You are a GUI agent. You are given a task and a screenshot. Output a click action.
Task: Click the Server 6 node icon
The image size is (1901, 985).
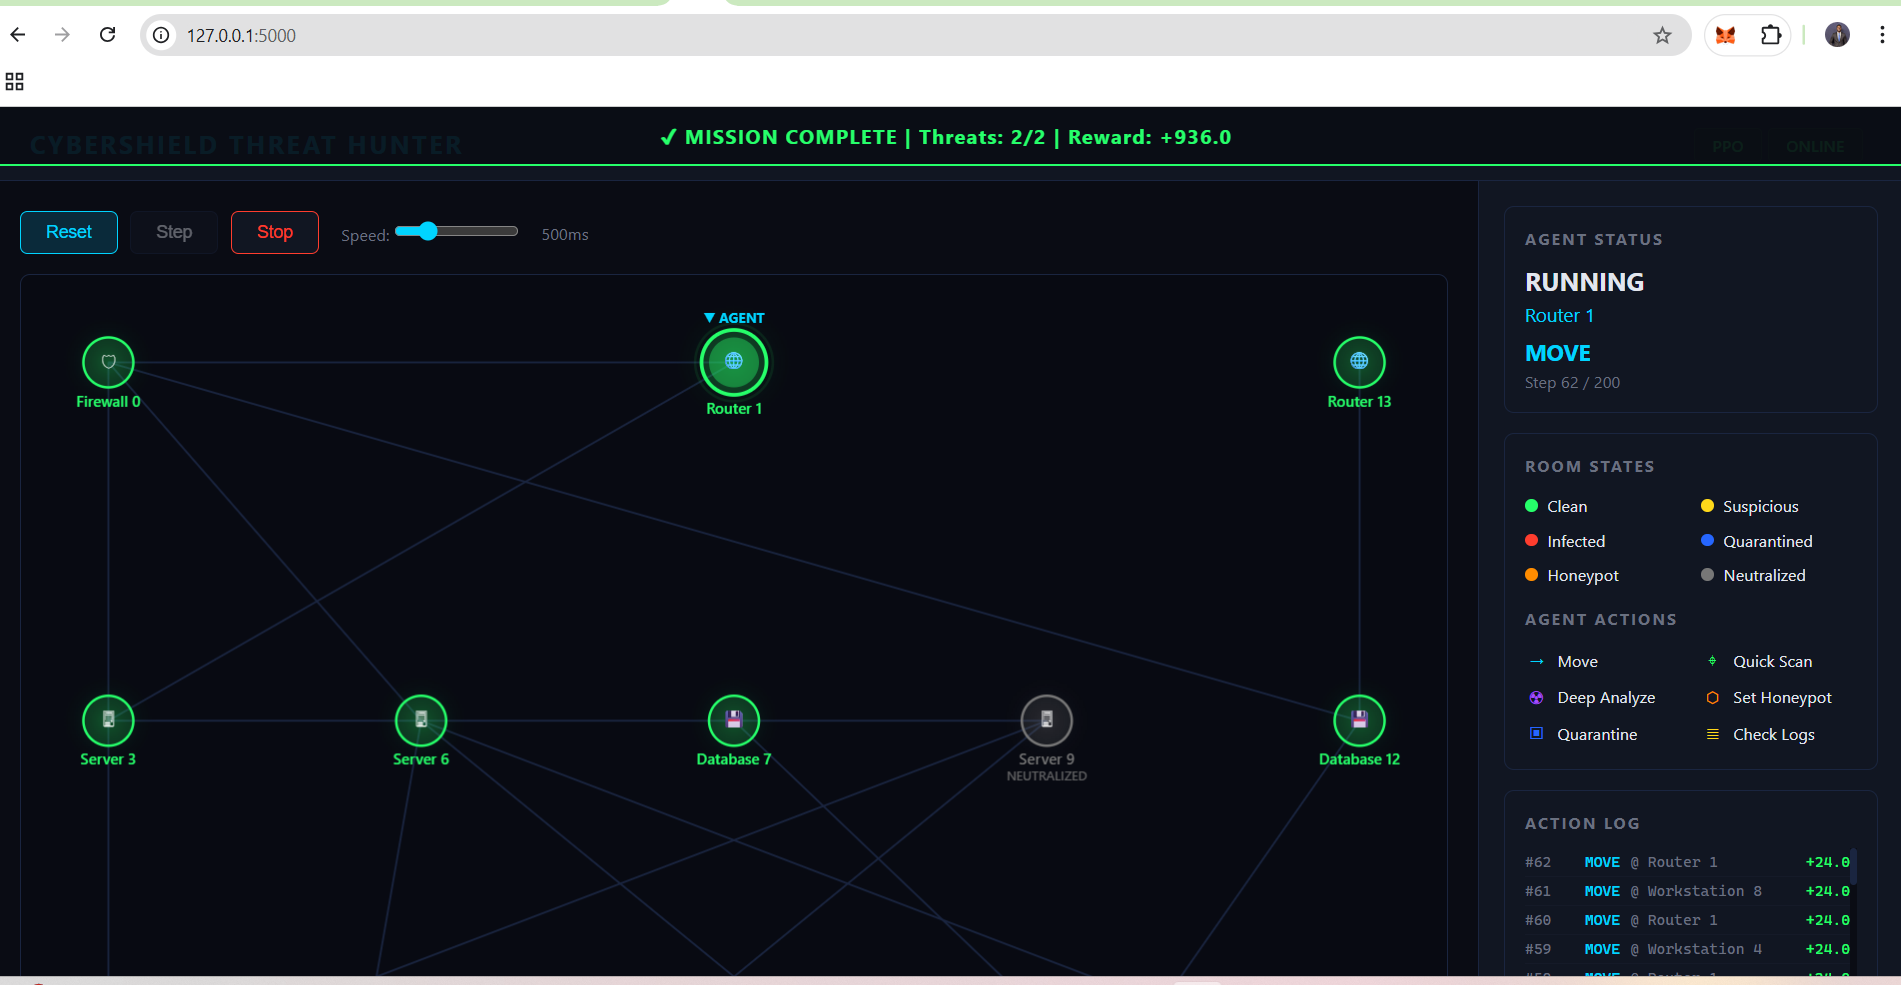pyautogui.click(x=421, y=720)
